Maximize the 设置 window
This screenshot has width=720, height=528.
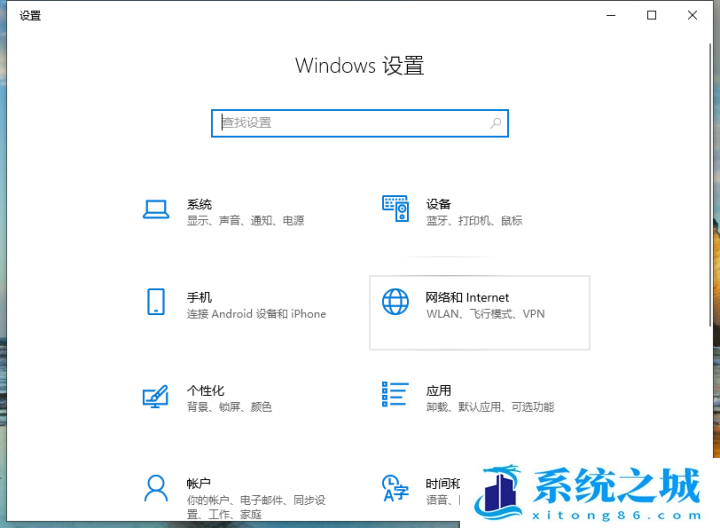[x=652, y=15]
